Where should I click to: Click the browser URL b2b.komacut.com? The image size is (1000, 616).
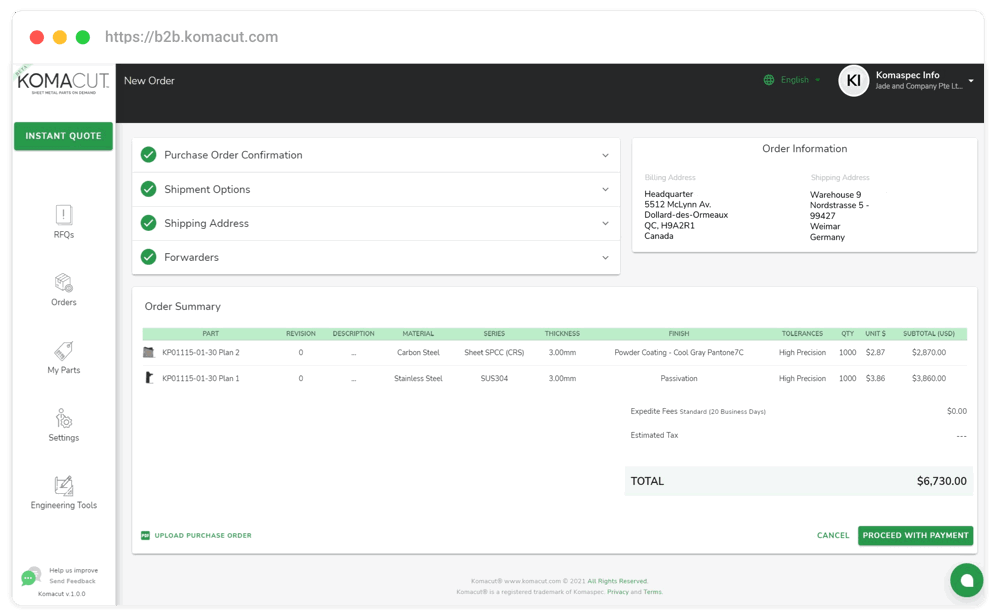[191, 37]
